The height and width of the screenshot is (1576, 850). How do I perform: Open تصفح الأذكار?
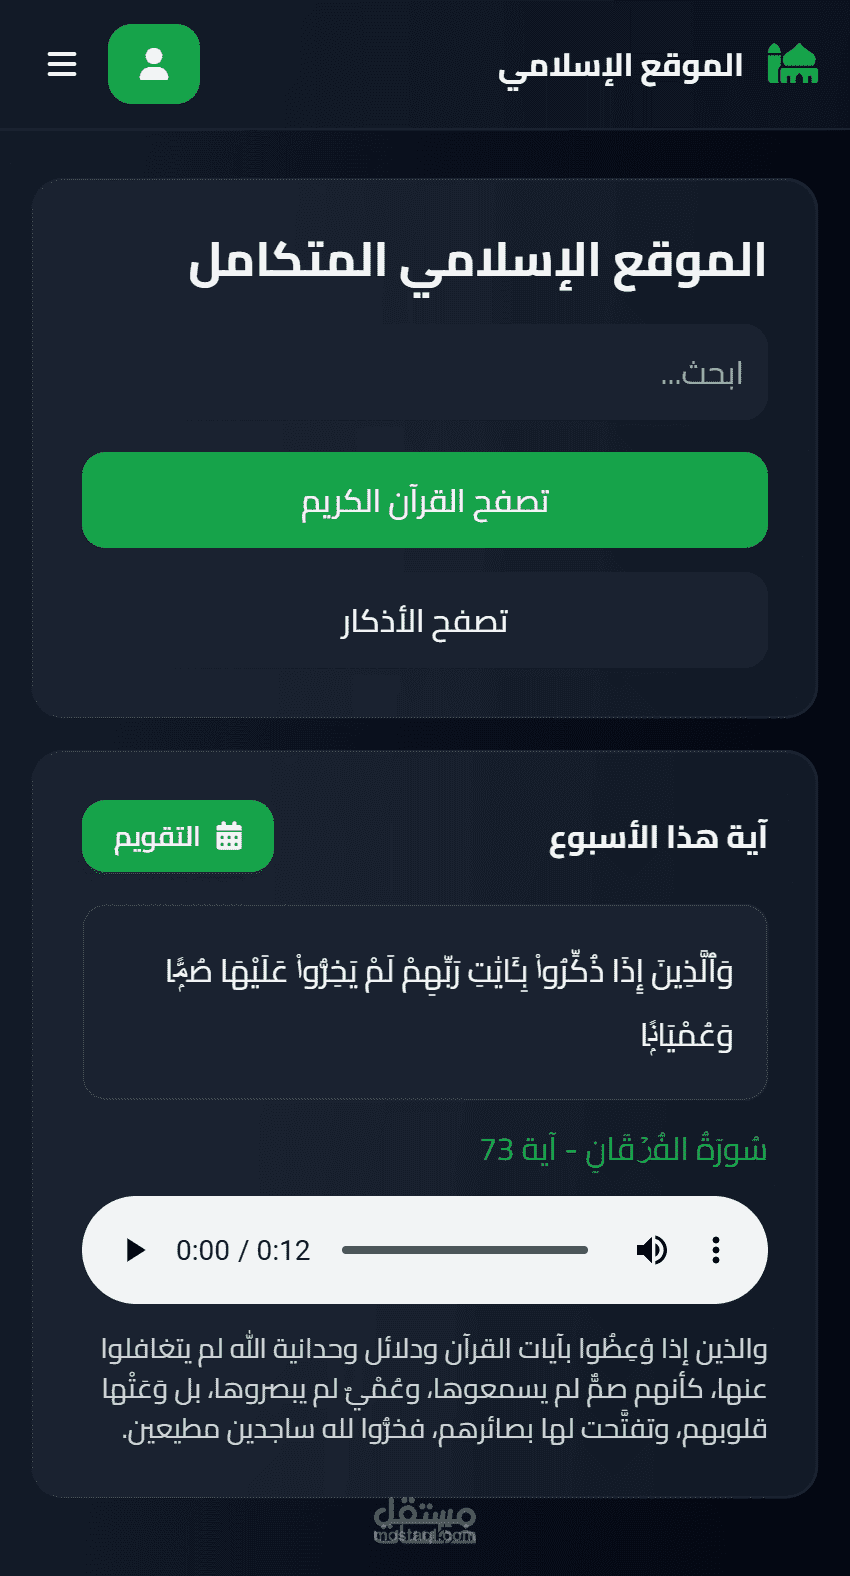(x=425, y=620)
